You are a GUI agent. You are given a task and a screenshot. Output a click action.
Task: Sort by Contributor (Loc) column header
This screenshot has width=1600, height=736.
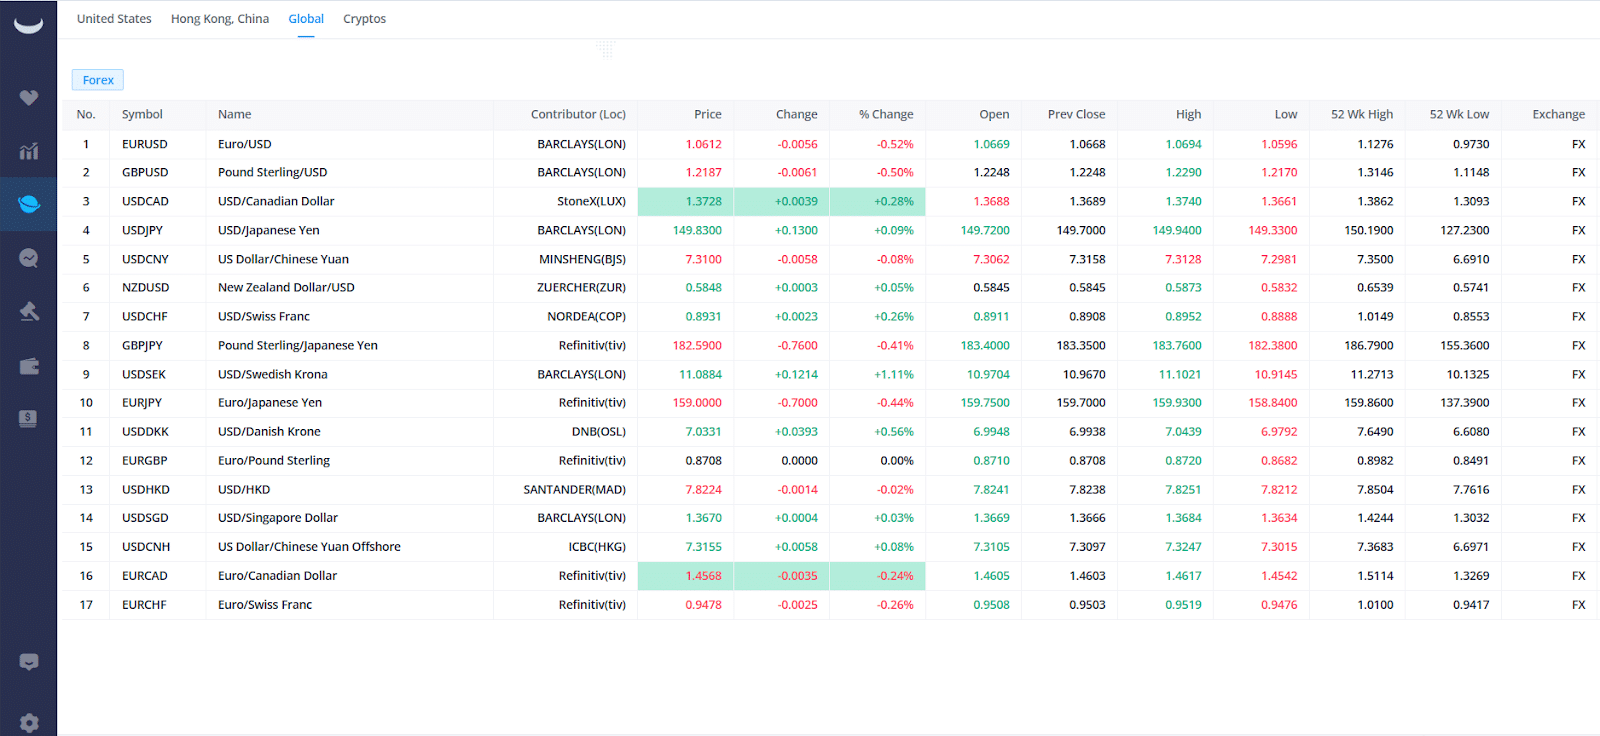coord(578,115)
